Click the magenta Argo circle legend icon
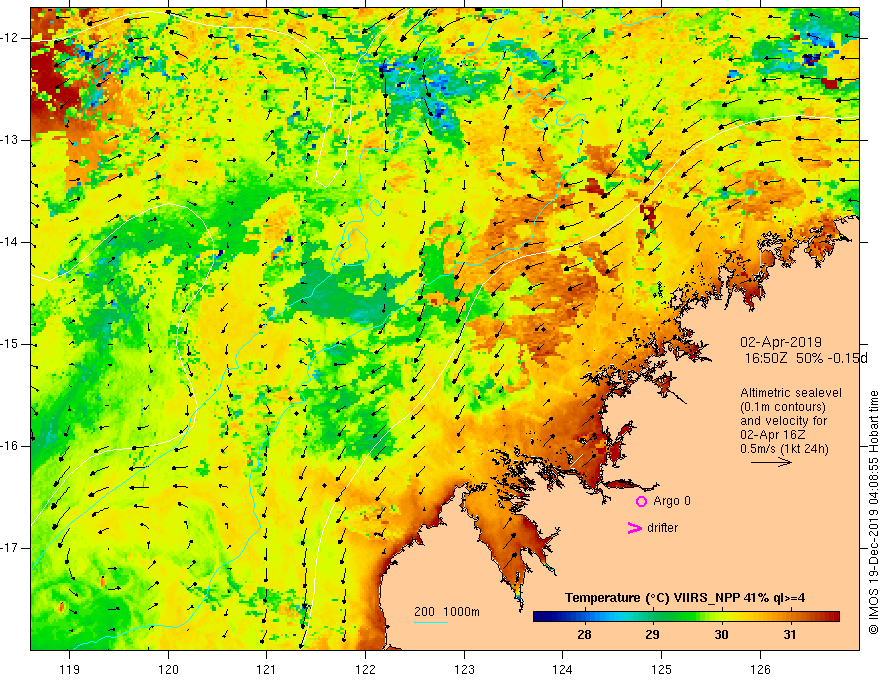This screenshot has width=880, height=680. click(641, 501)
